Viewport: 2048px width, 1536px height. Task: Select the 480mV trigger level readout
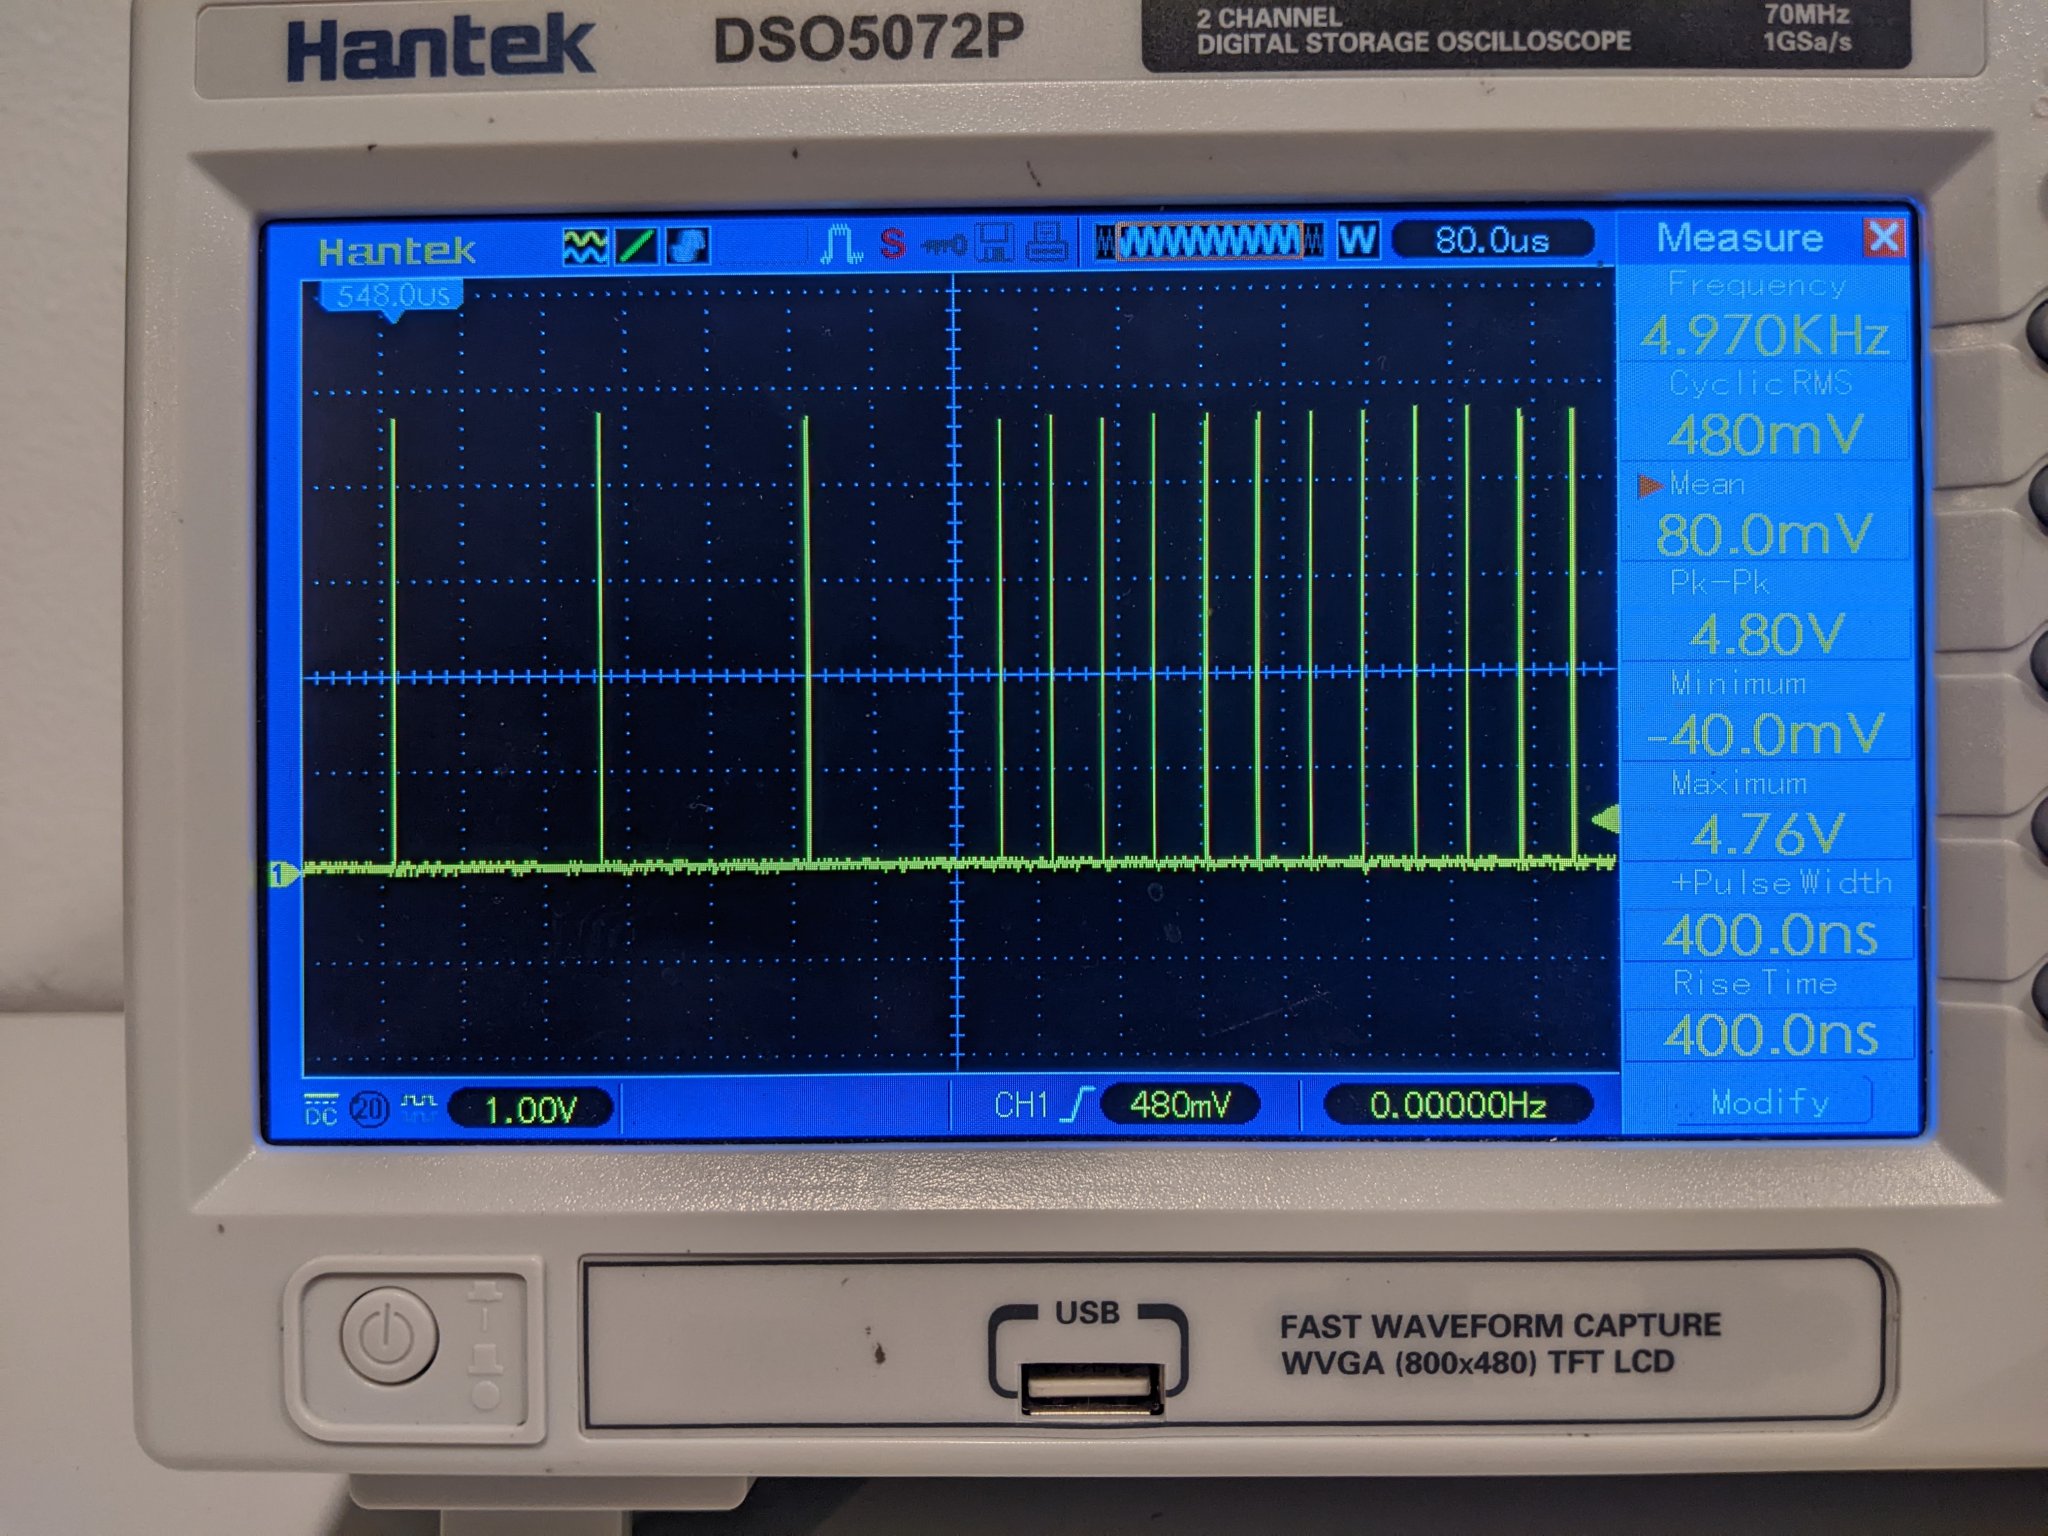(x=1179, y=1104)
